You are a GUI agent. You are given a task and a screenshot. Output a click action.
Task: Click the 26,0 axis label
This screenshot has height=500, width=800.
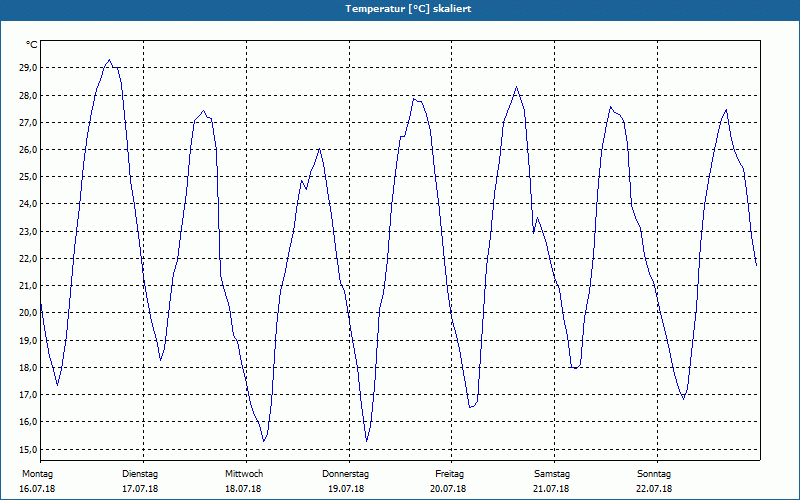pyautogui.click(x=27, y=149)
